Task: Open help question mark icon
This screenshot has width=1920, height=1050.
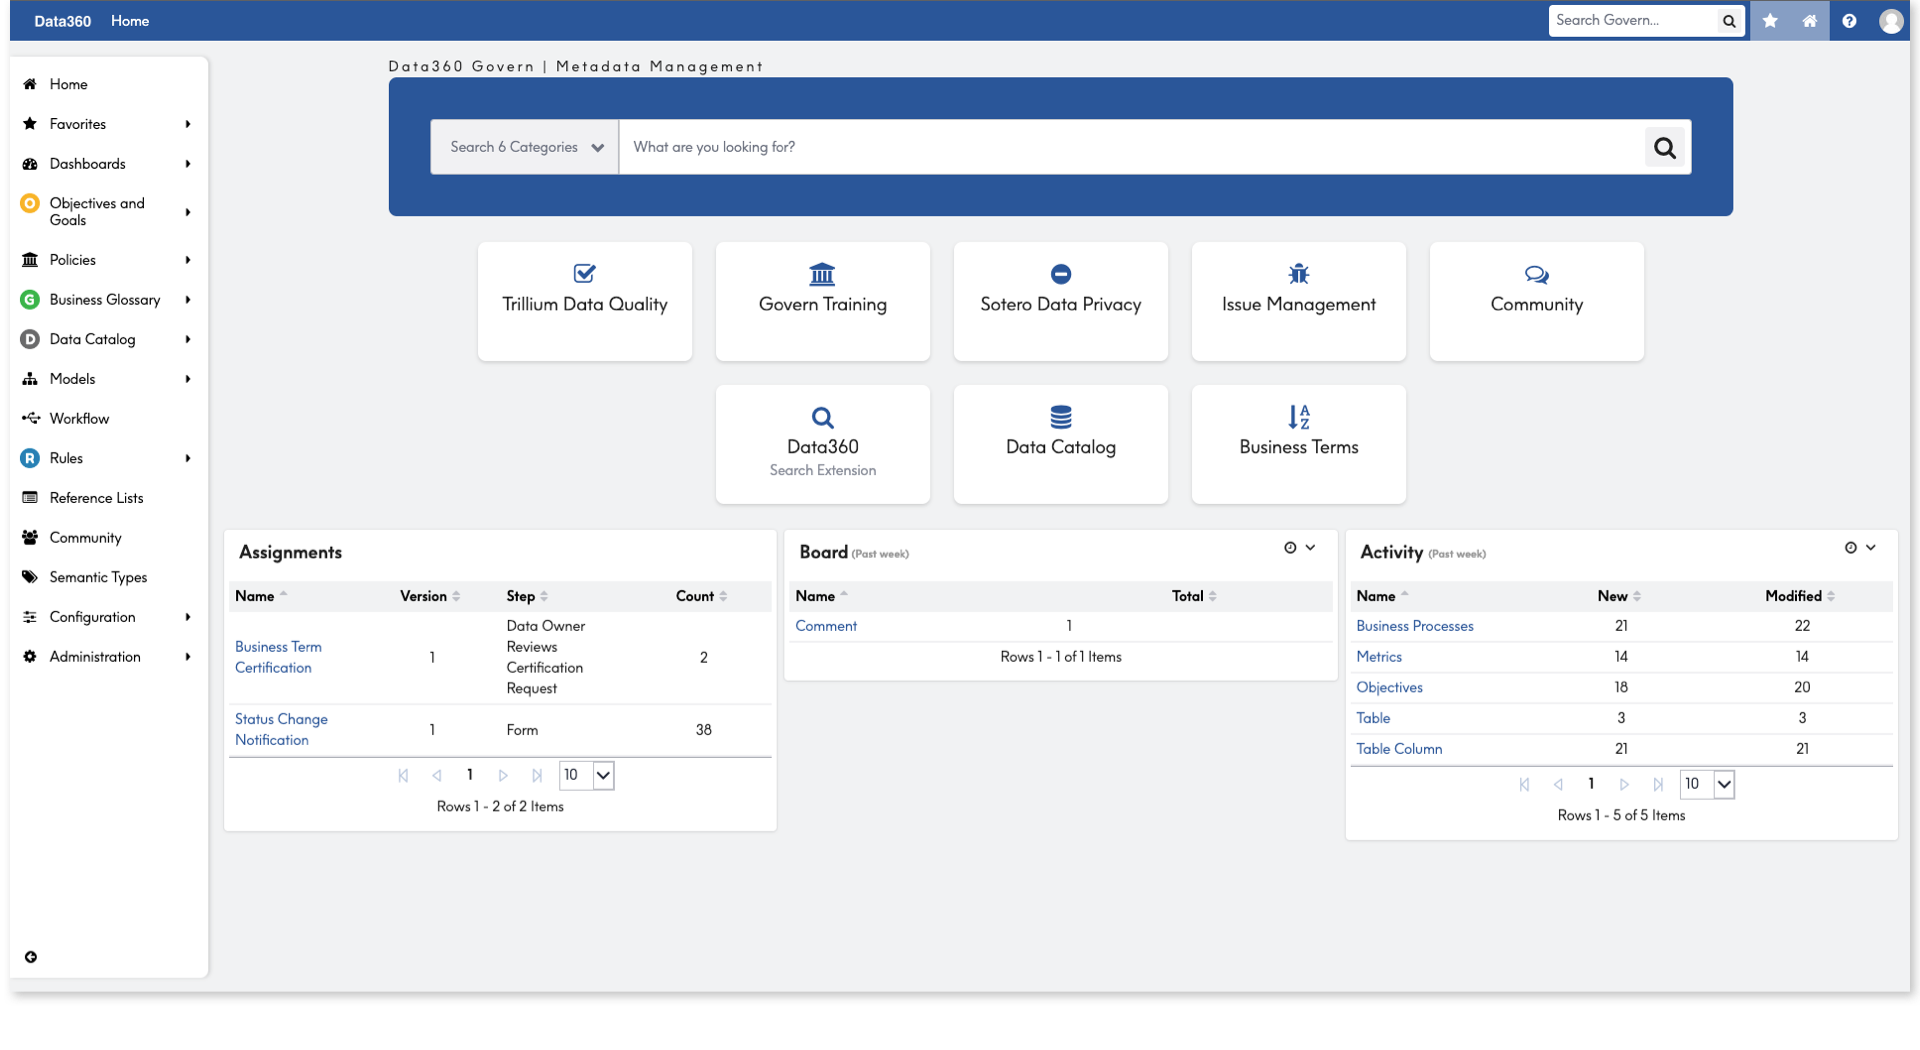Action: 1850,20
